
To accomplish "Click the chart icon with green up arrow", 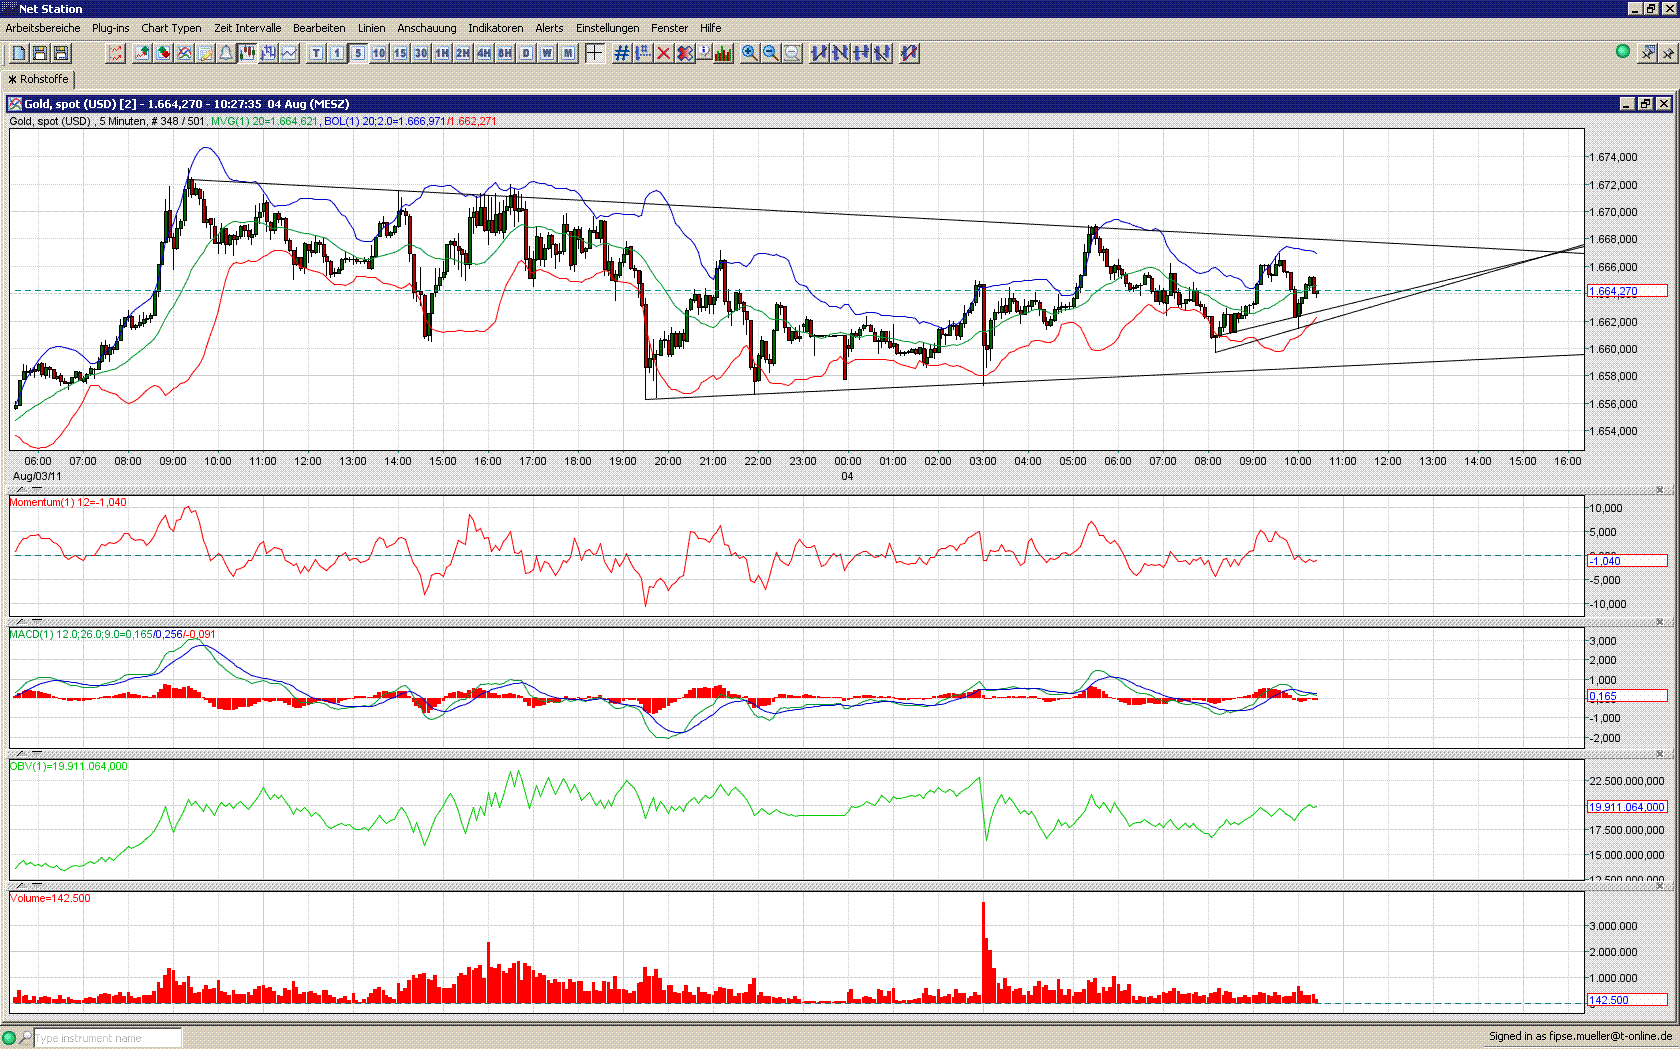I will tap(143, 53).
